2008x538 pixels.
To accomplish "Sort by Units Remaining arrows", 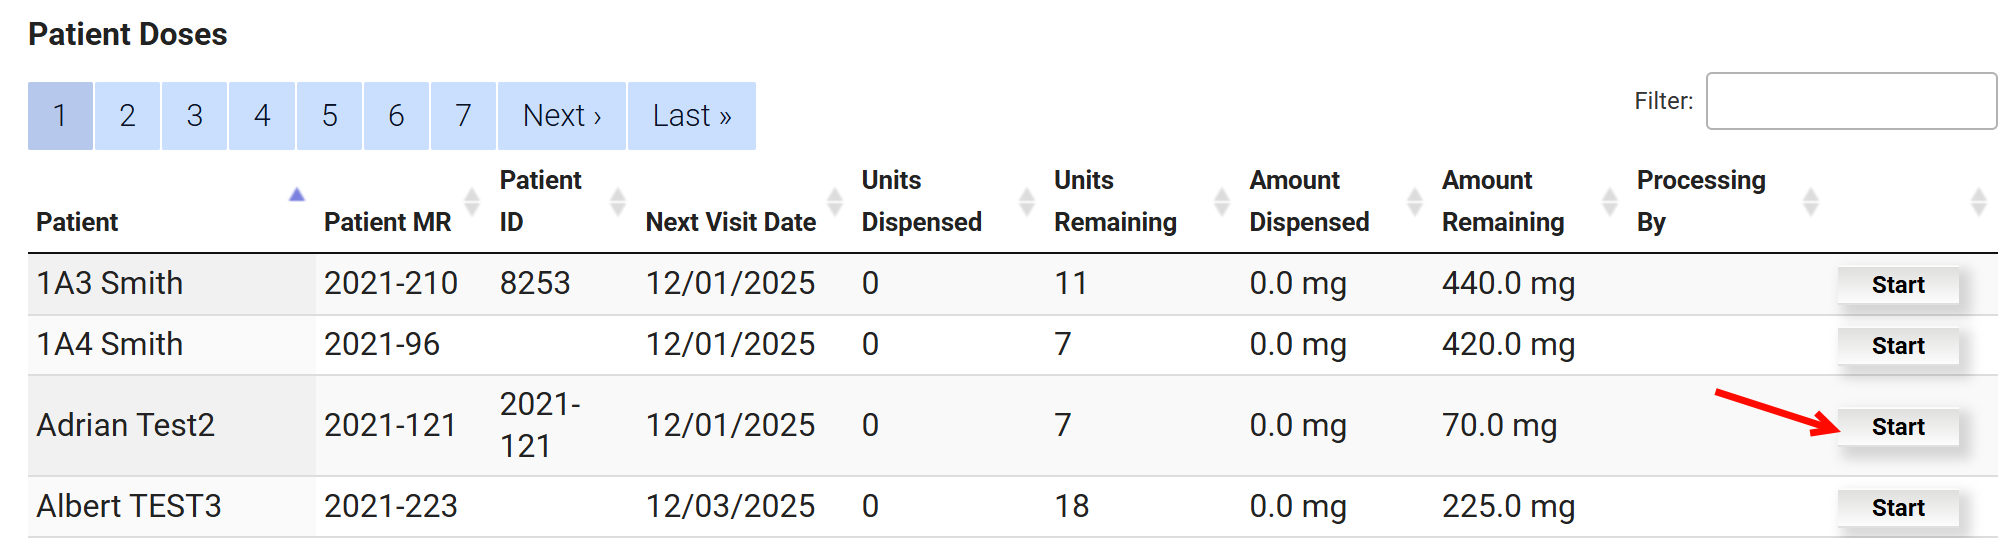I will pyautogui.click(x=1221, y=201).
